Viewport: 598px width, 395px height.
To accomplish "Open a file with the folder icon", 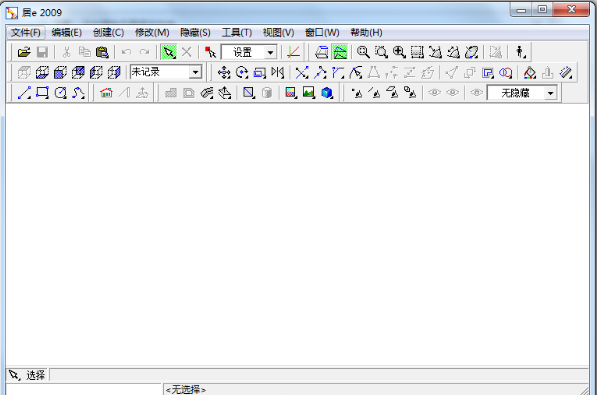I will coord(24,52).
